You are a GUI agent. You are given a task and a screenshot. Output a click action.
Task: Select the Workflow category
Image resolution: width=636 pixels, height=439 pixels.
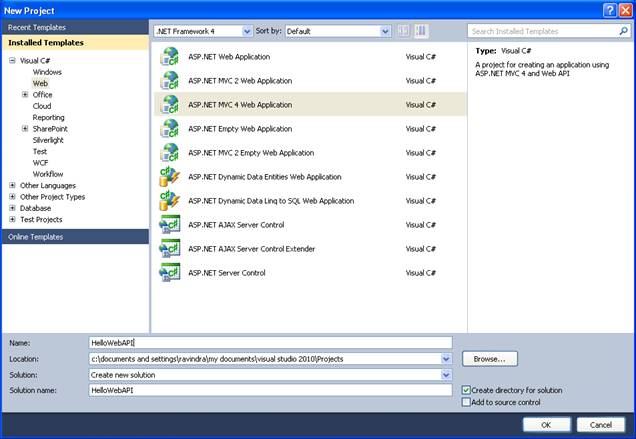[x=48, y=174]
